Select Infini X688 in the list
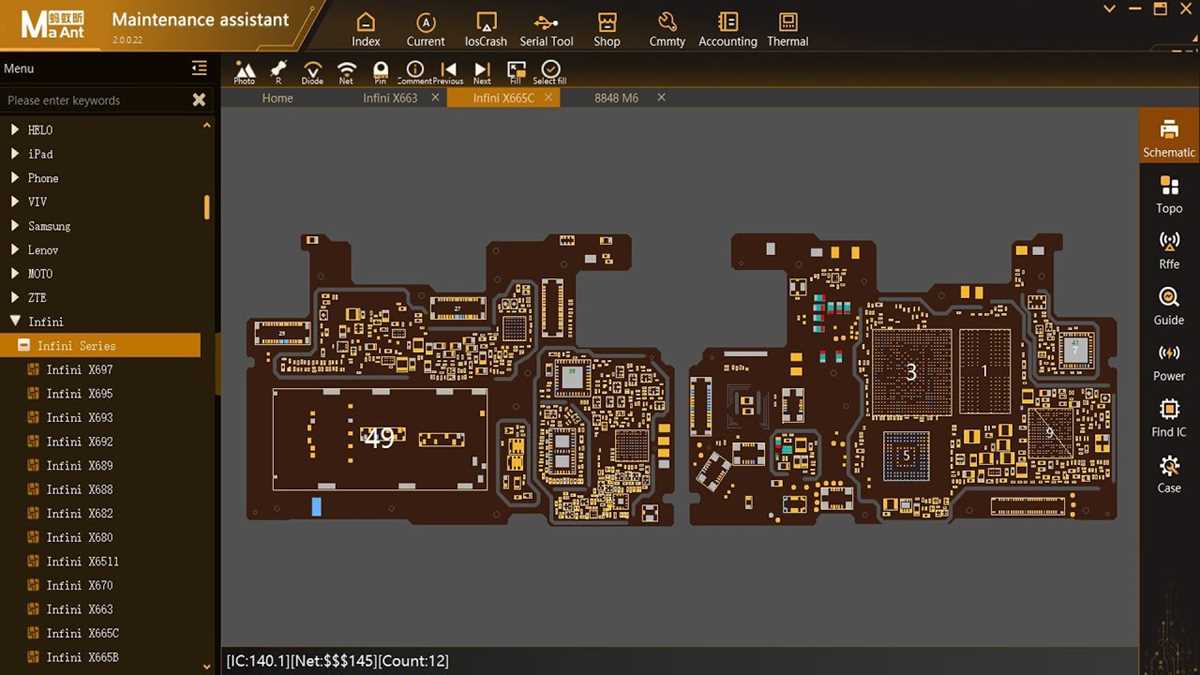Screen dimensions: 1200x675 pos(80,490)
